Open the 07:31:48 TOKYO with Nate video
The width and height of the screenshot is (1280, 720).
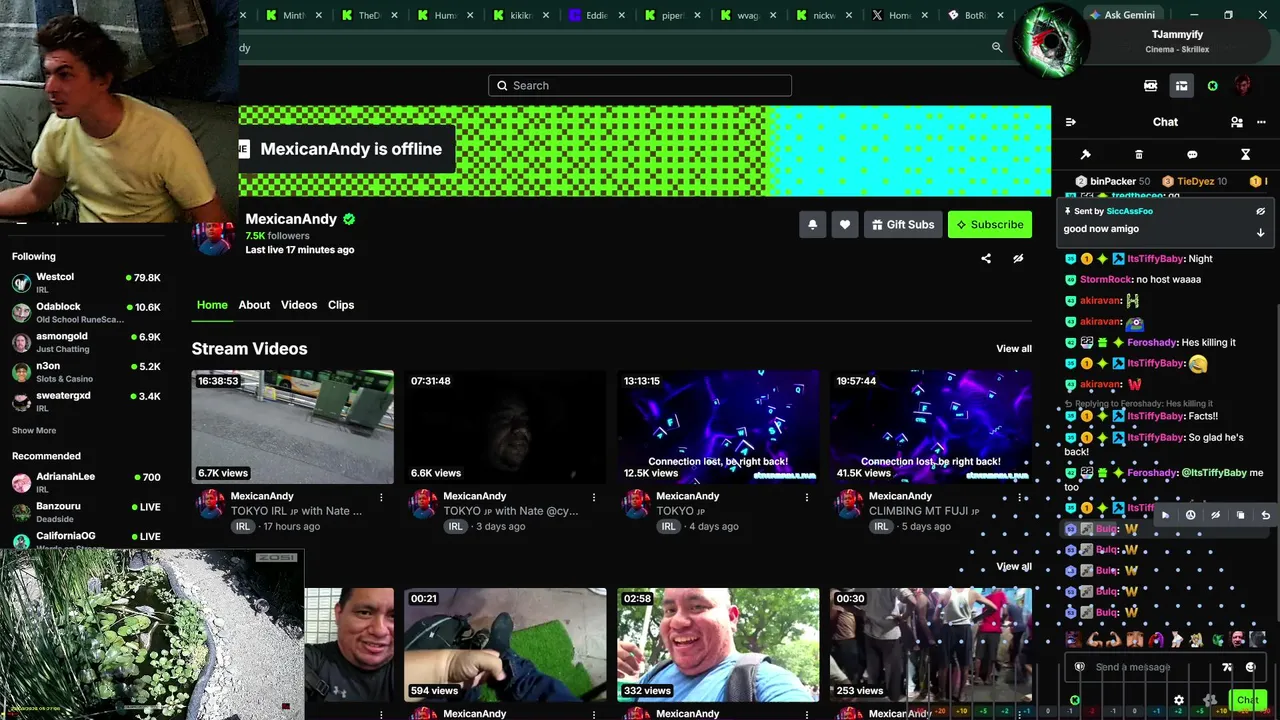coord(505,427)
